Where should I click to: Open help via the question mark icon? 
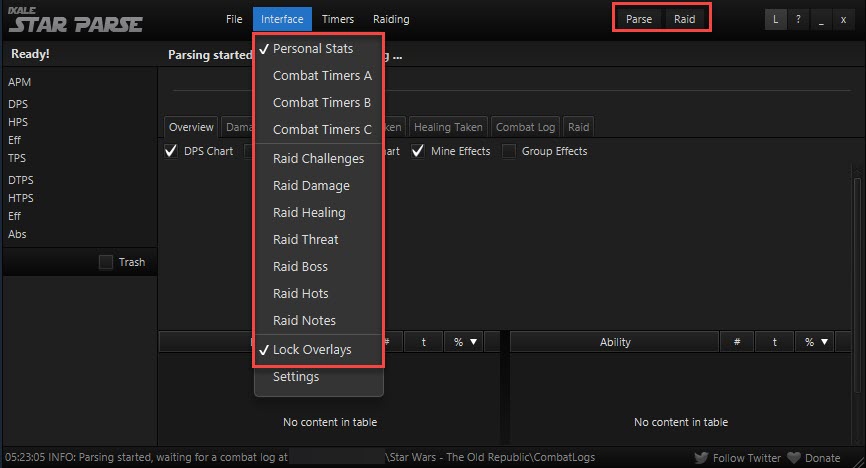pos(798,19)
